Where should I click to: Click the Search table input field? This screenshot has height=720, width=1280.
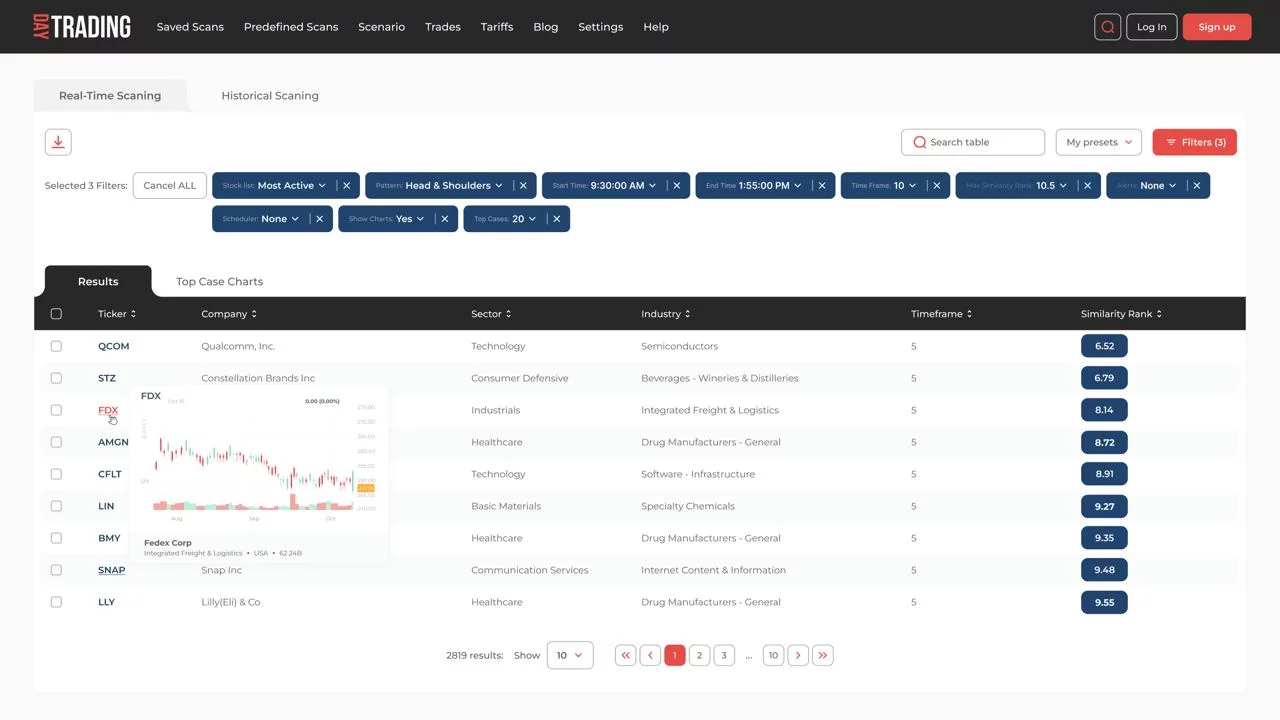973,142
